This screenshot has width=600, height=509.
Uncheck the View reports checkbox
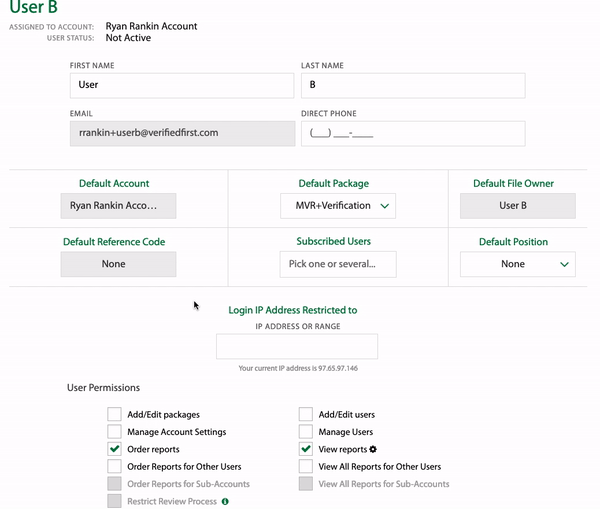pyautogui.click(x=306, y=449)
